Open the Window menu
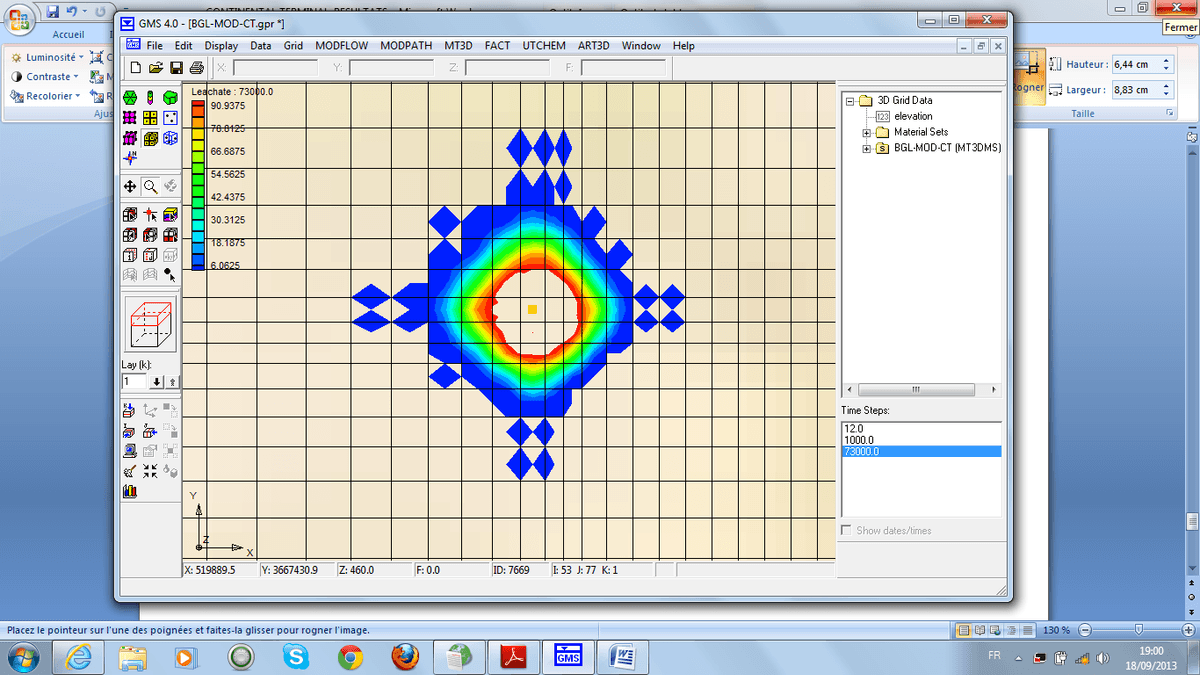Image resolution: width=1200 pixels, height=675 pixels. (641, 46)
